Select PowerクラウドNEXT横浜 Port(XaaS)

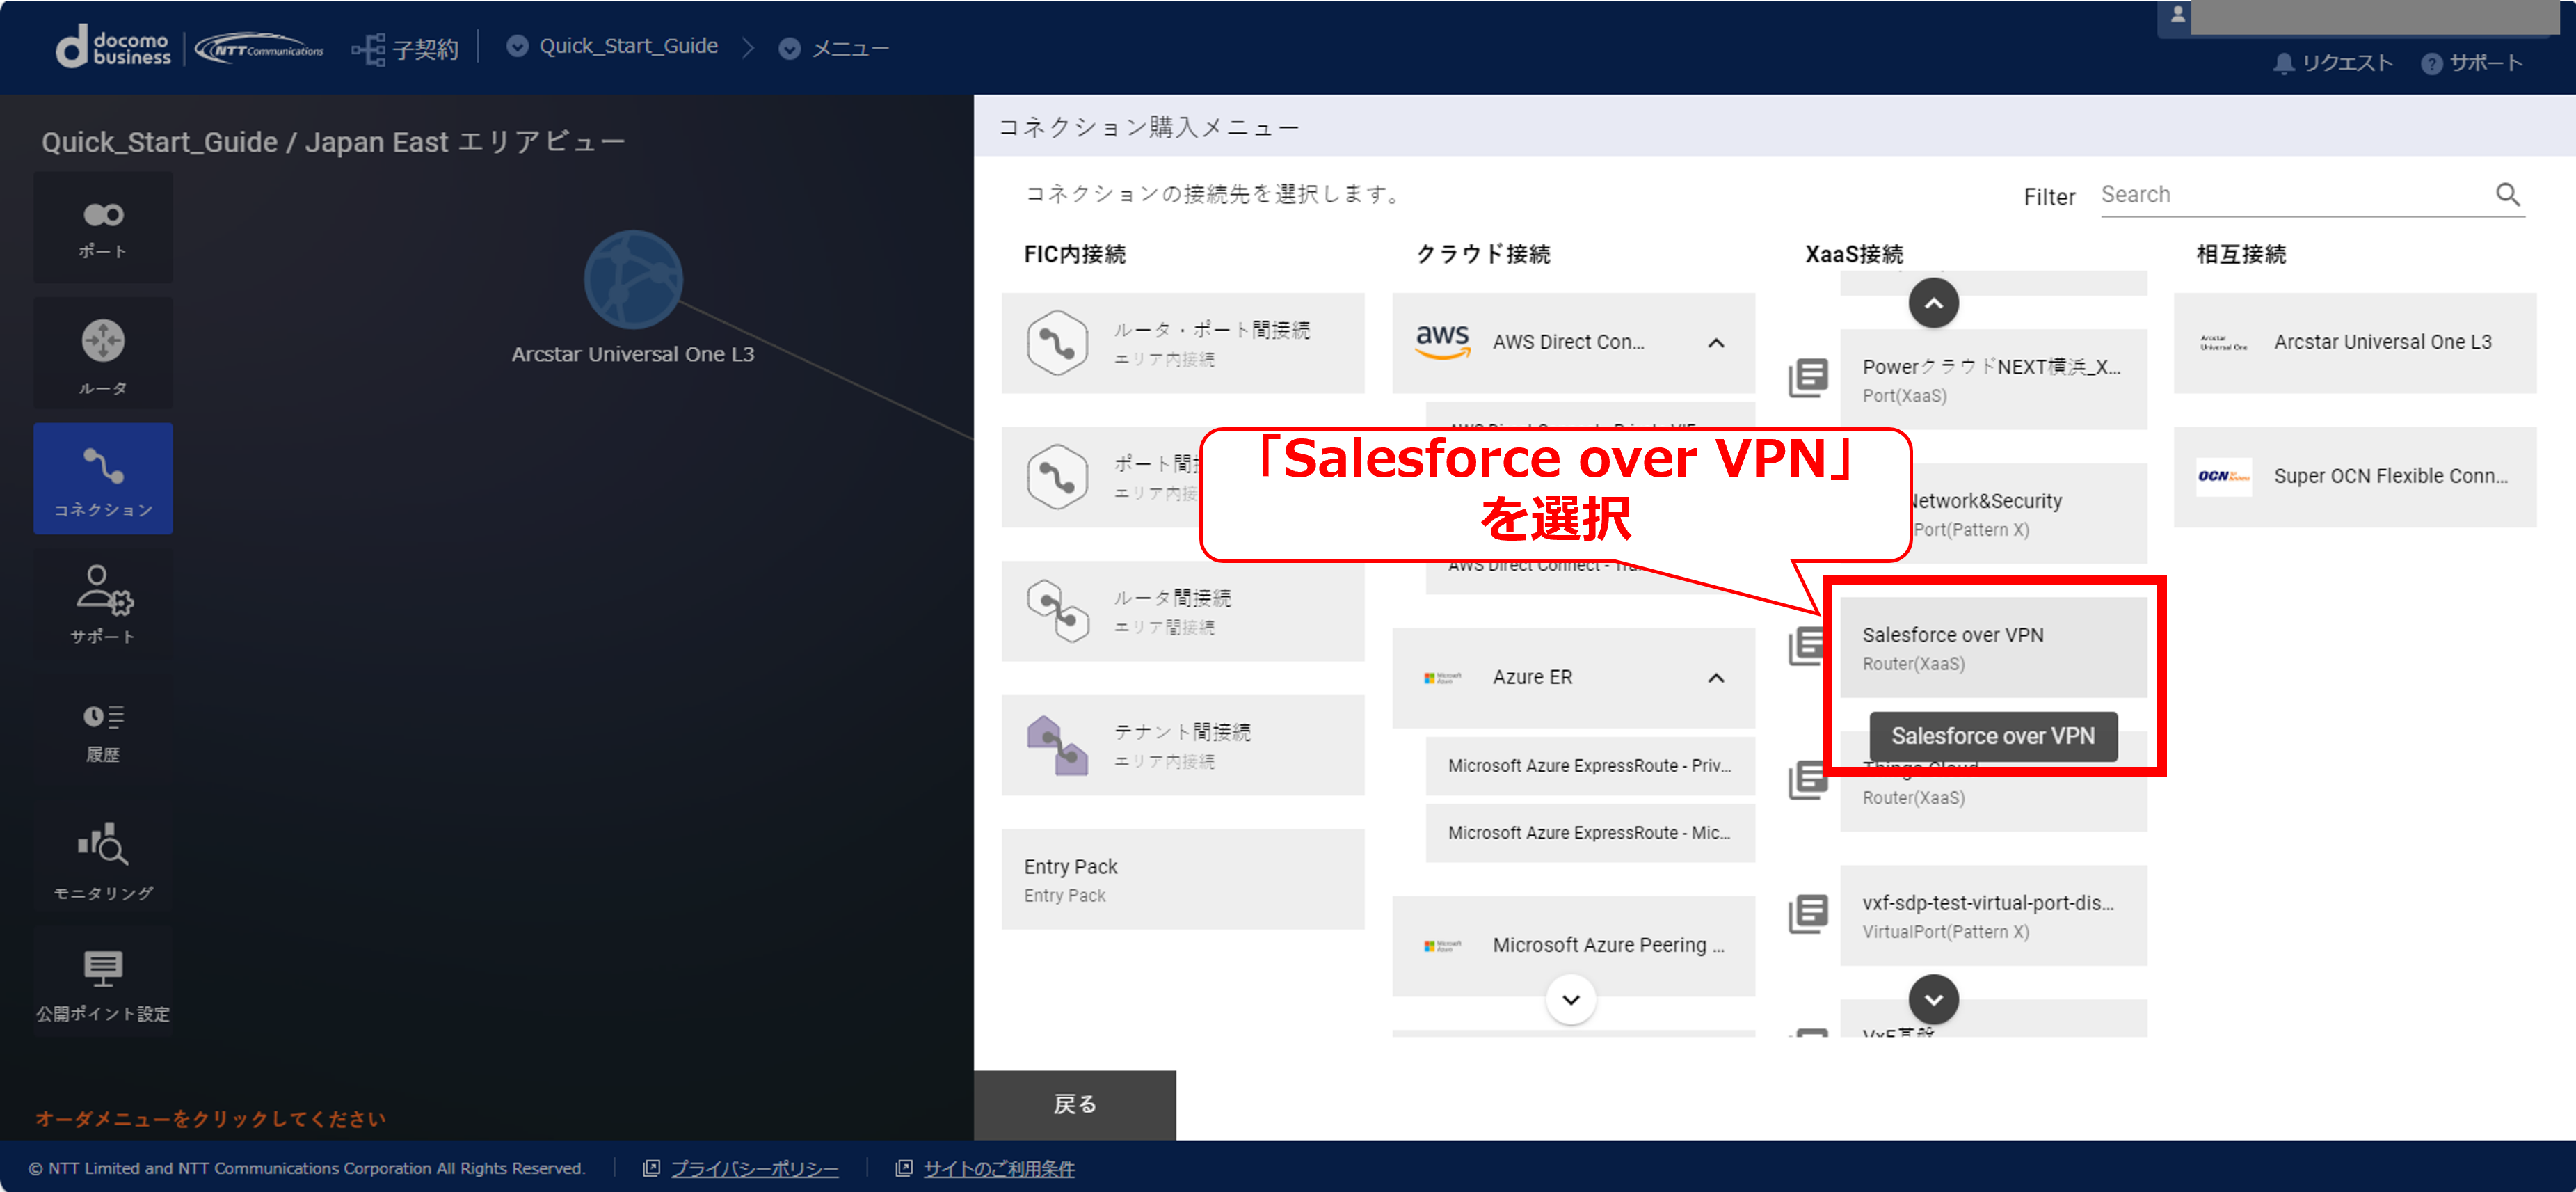tap(1993, 379)
